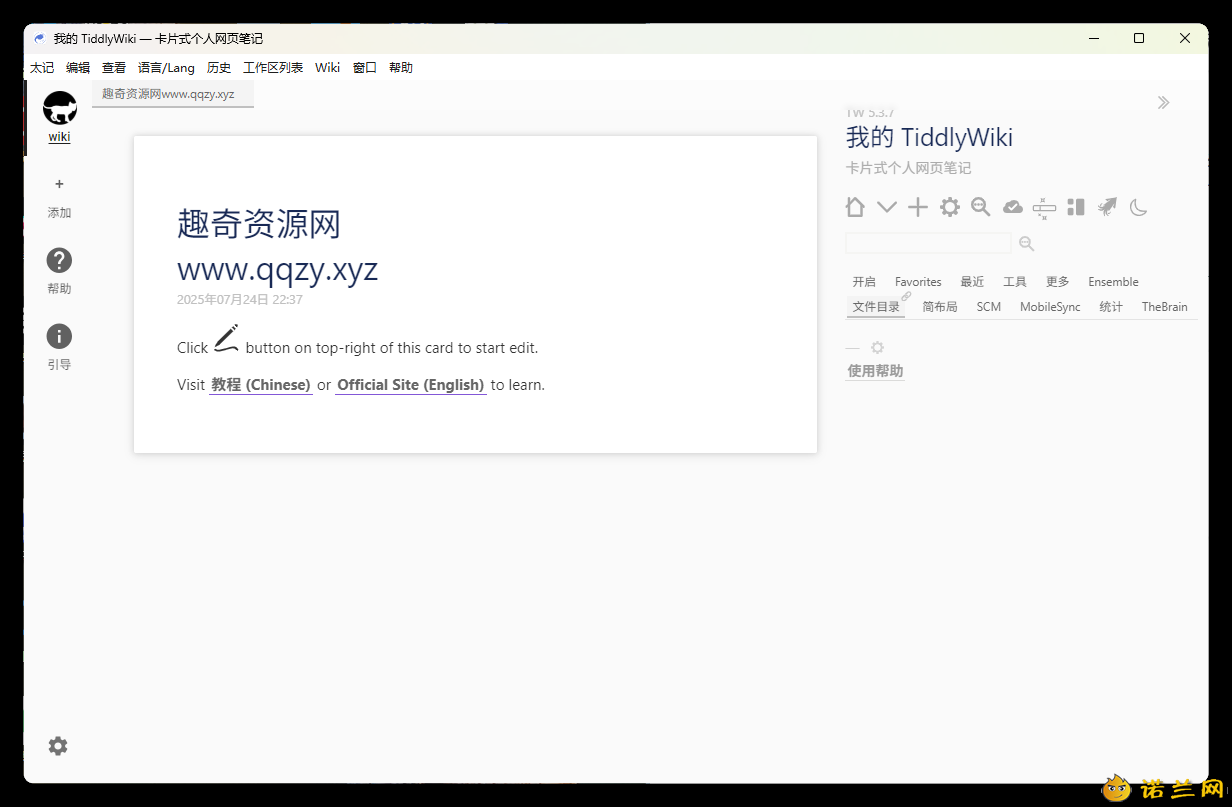Open advanced search magnifier in toolbar

[x=981, y=207]
